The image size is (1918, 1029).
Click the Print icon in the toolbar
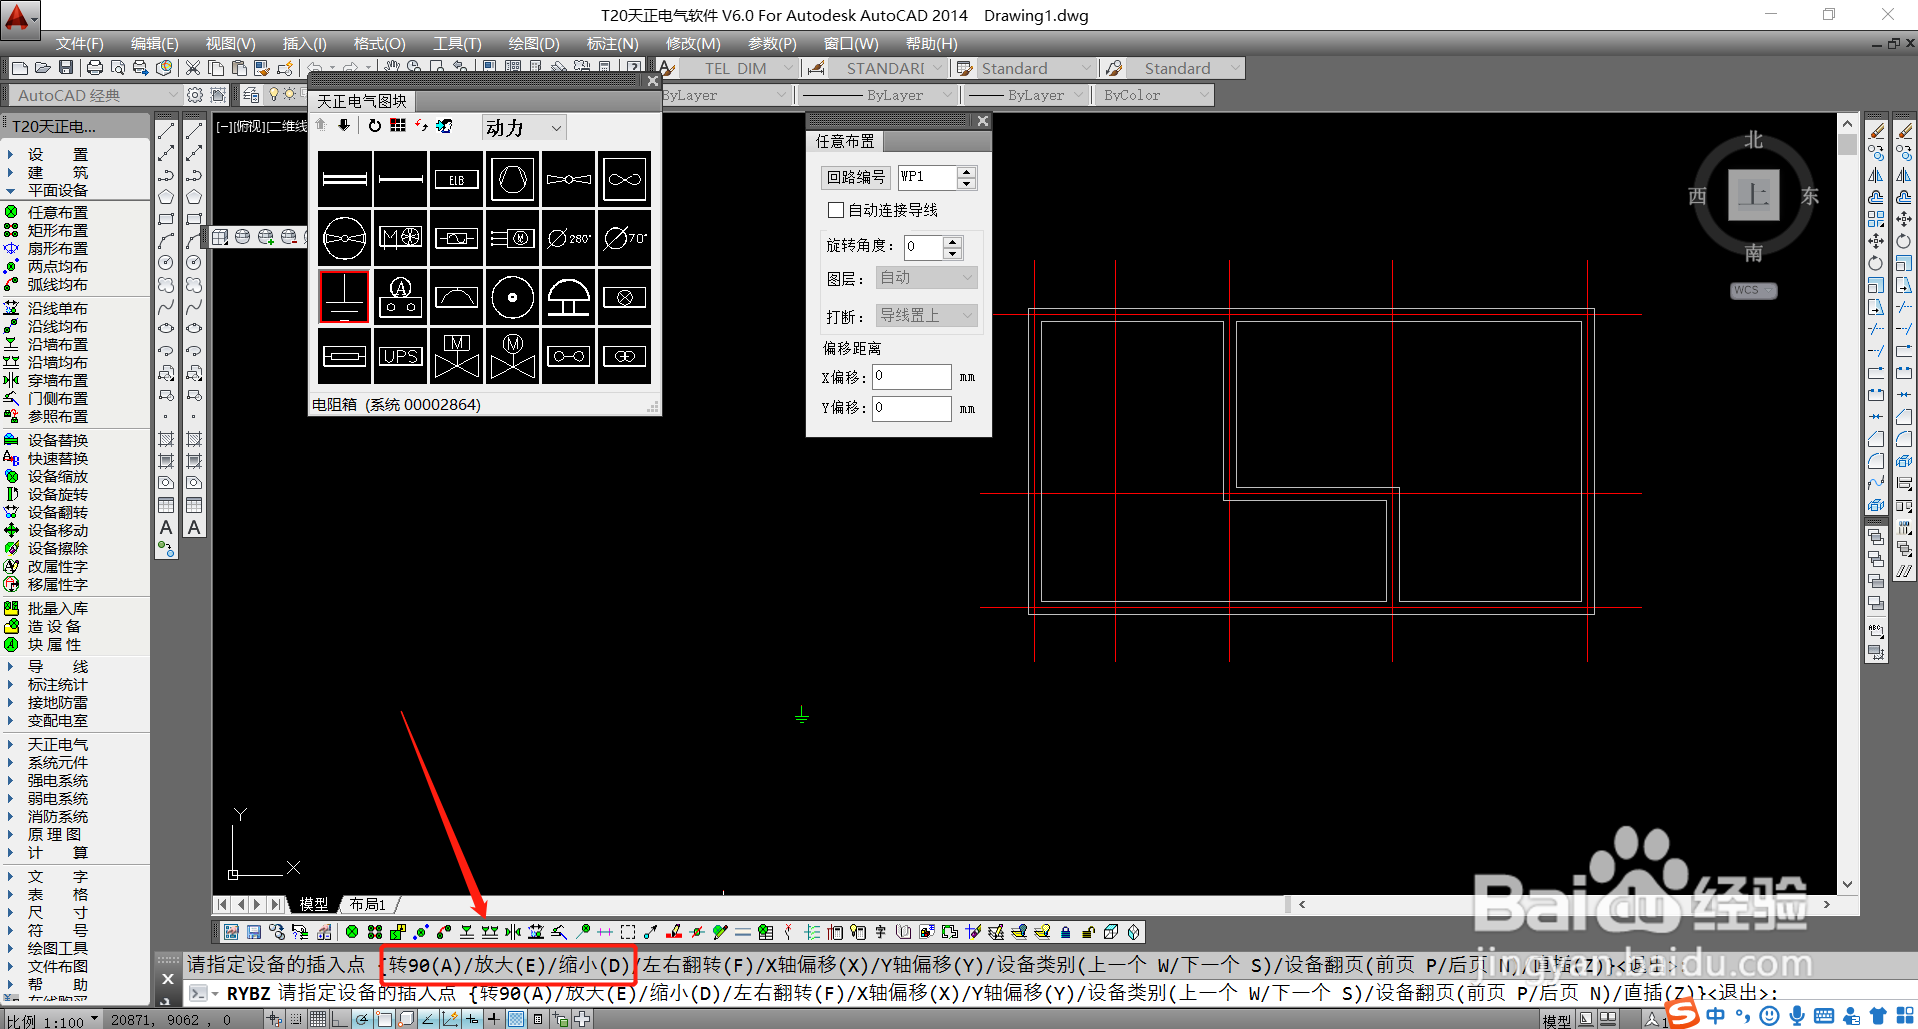[94, 68]
